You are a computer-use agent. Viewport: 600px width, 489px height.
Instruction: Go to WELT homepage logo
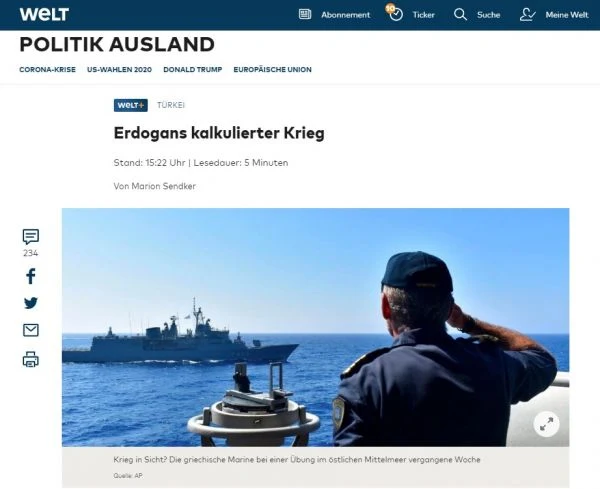44,15
